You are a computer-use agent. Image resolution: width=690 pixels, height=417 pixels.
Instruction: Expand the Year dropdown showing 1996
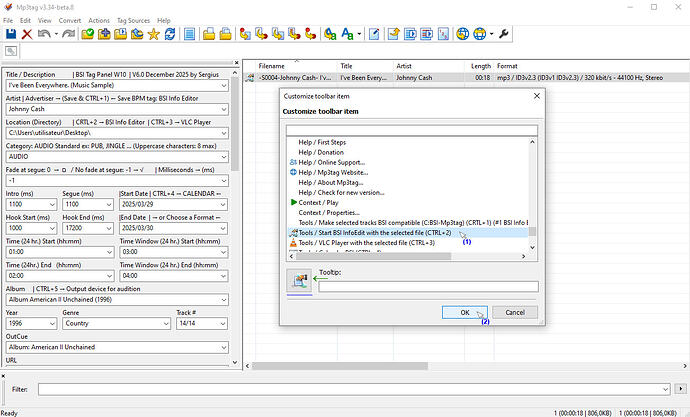tap(52, 323)
